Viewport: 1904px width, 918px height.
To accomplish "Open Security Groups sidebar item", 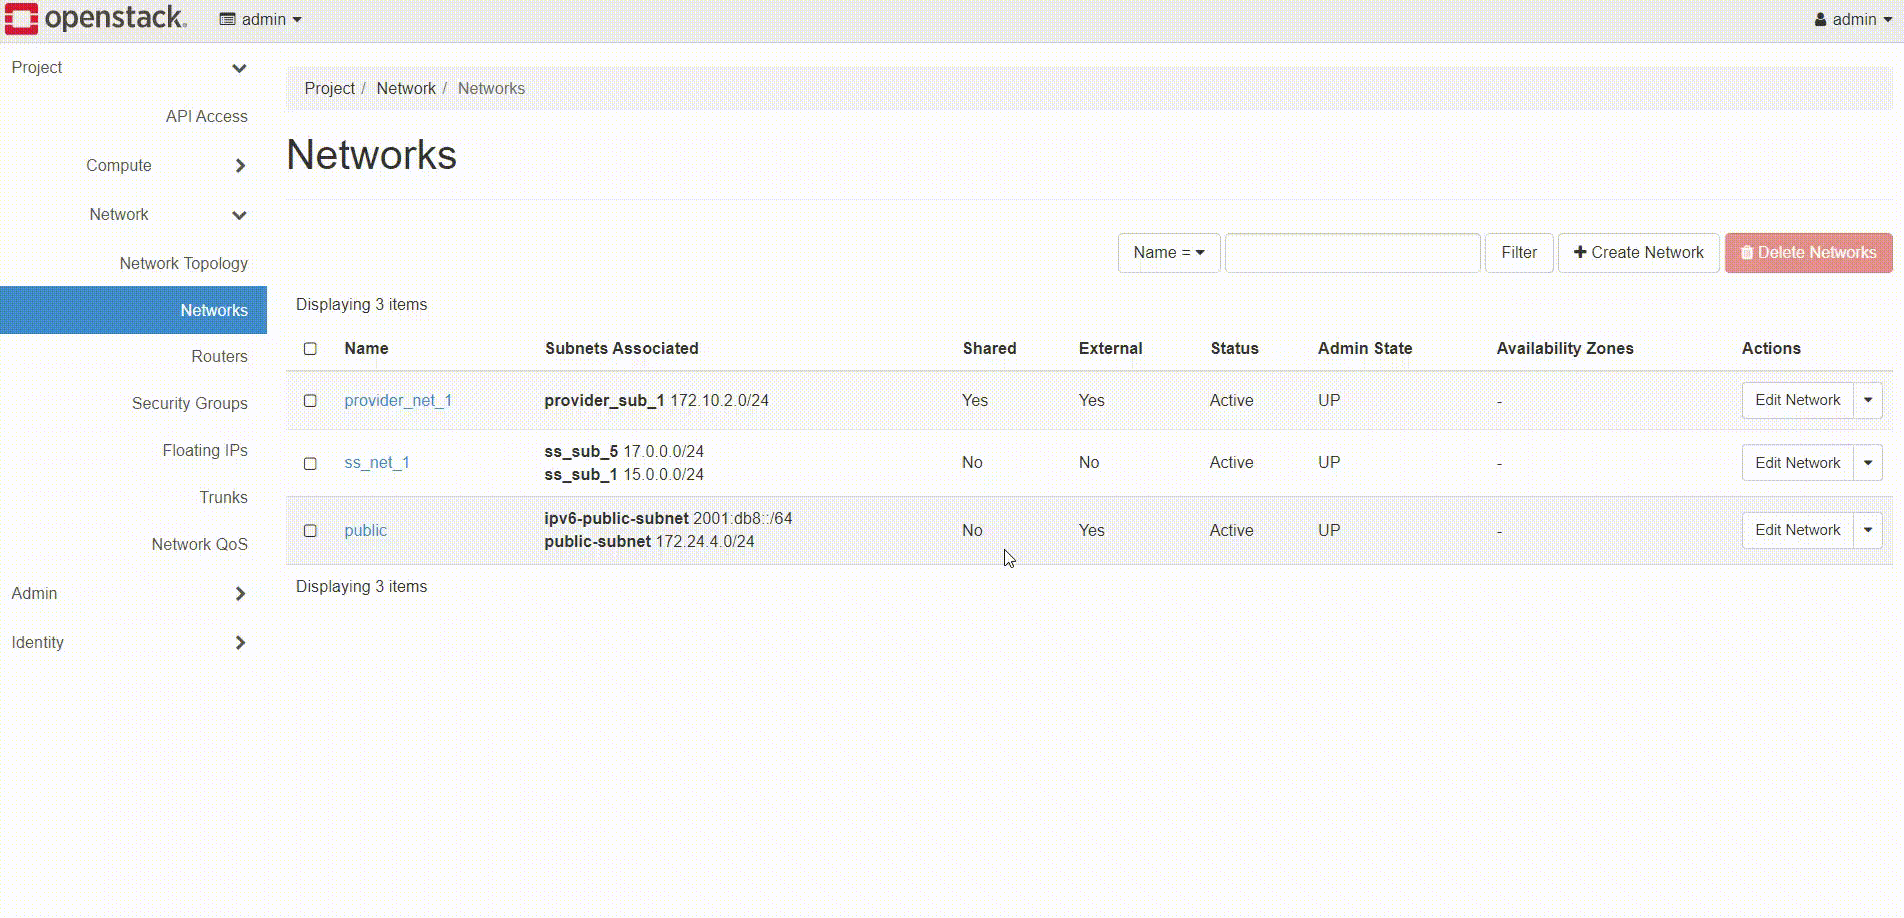I will [189, 403].
